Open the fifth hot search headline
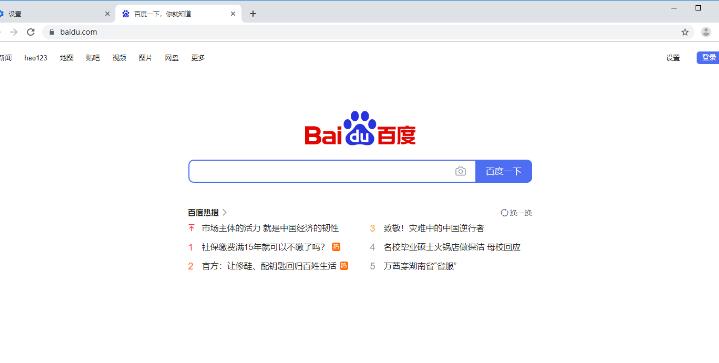This screenshot has height=363, width=719. click(x=420, y=266)
